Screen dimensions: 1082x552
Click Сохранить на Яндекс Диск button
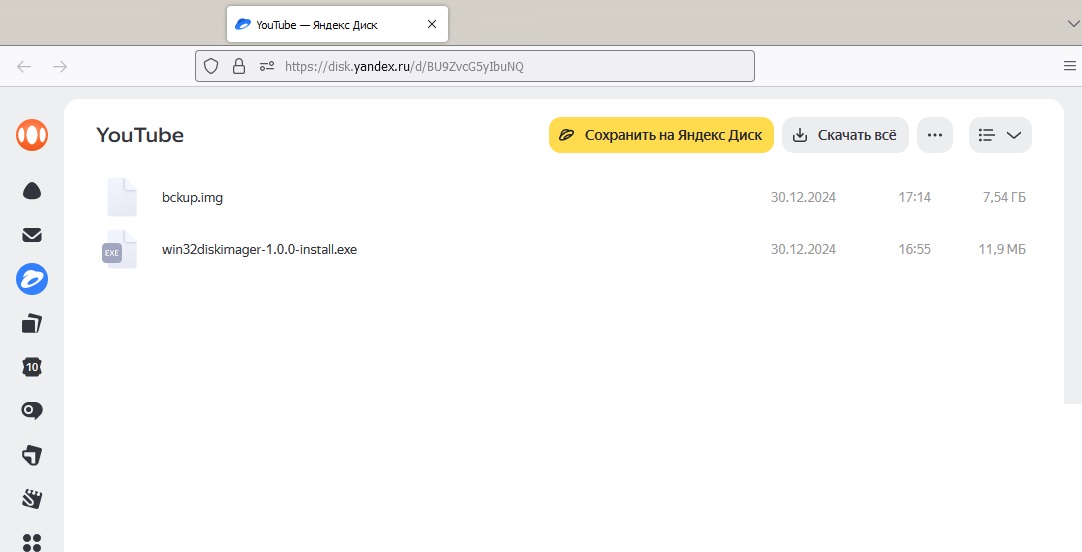coord(661,135)
